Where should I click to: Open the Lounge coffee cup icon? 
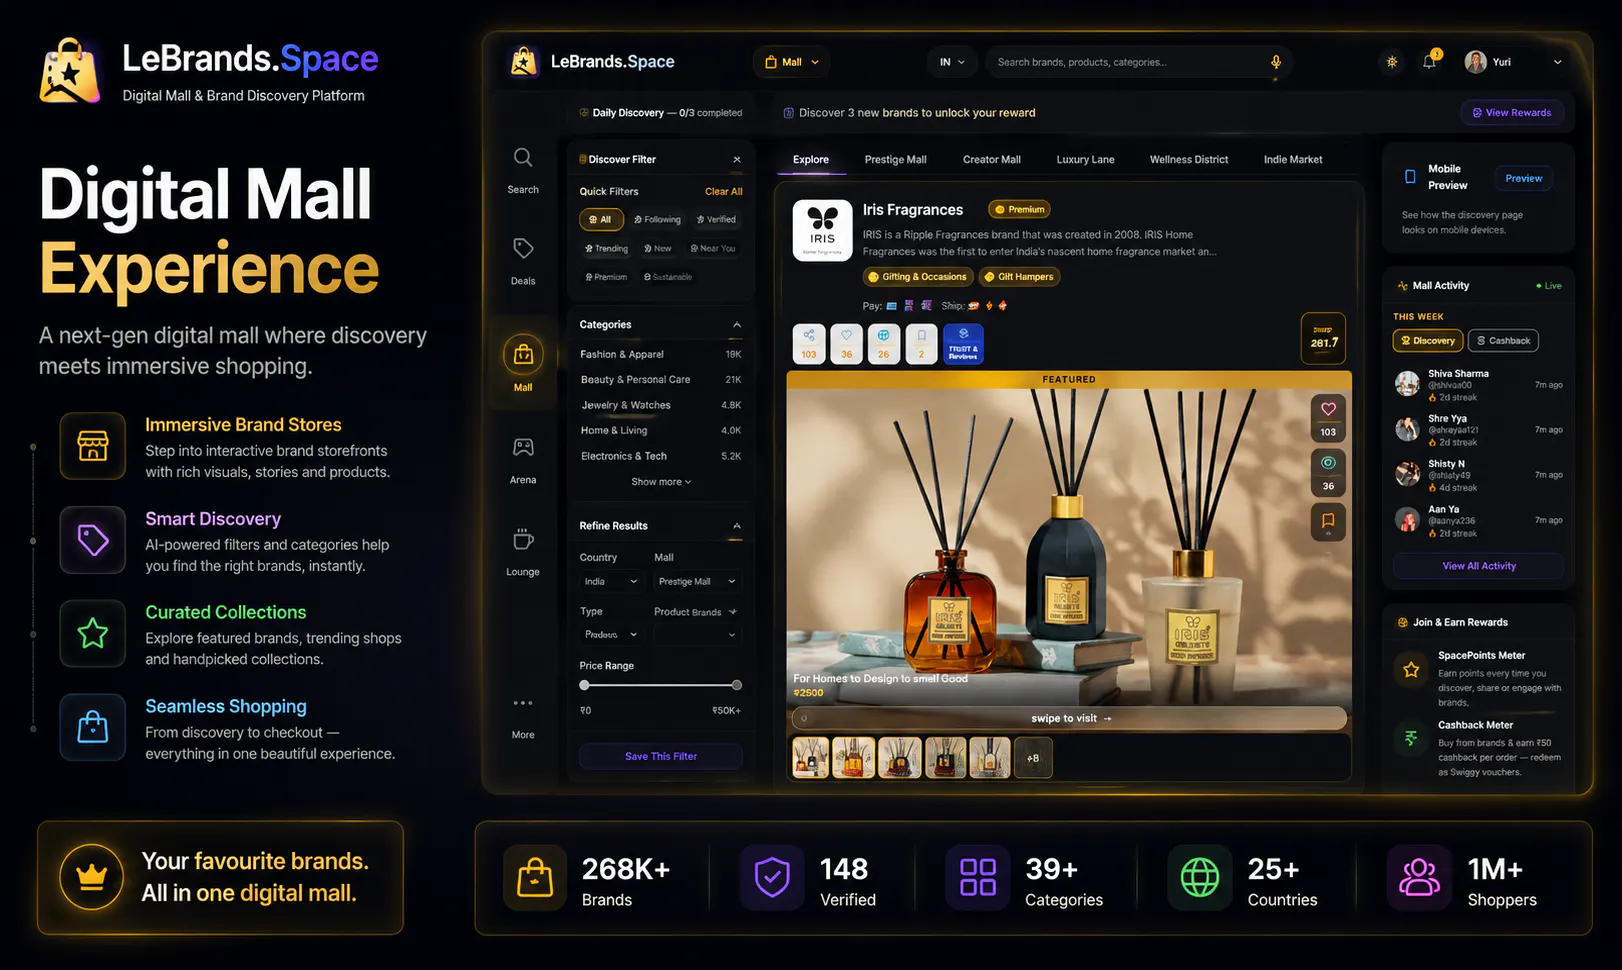[523, 539]
